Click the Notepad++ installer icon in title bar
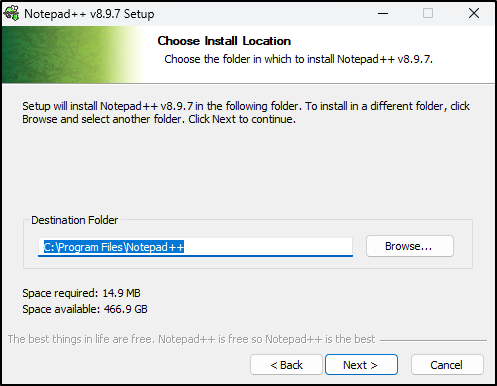This screenshot has width=497, height=386. point(12,13)
